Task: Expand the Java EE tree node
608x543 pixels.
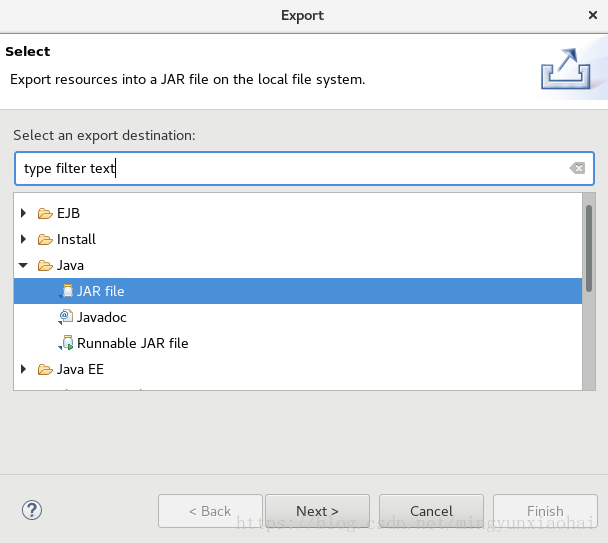Action: pyautogui.click(x=23, y=369)
